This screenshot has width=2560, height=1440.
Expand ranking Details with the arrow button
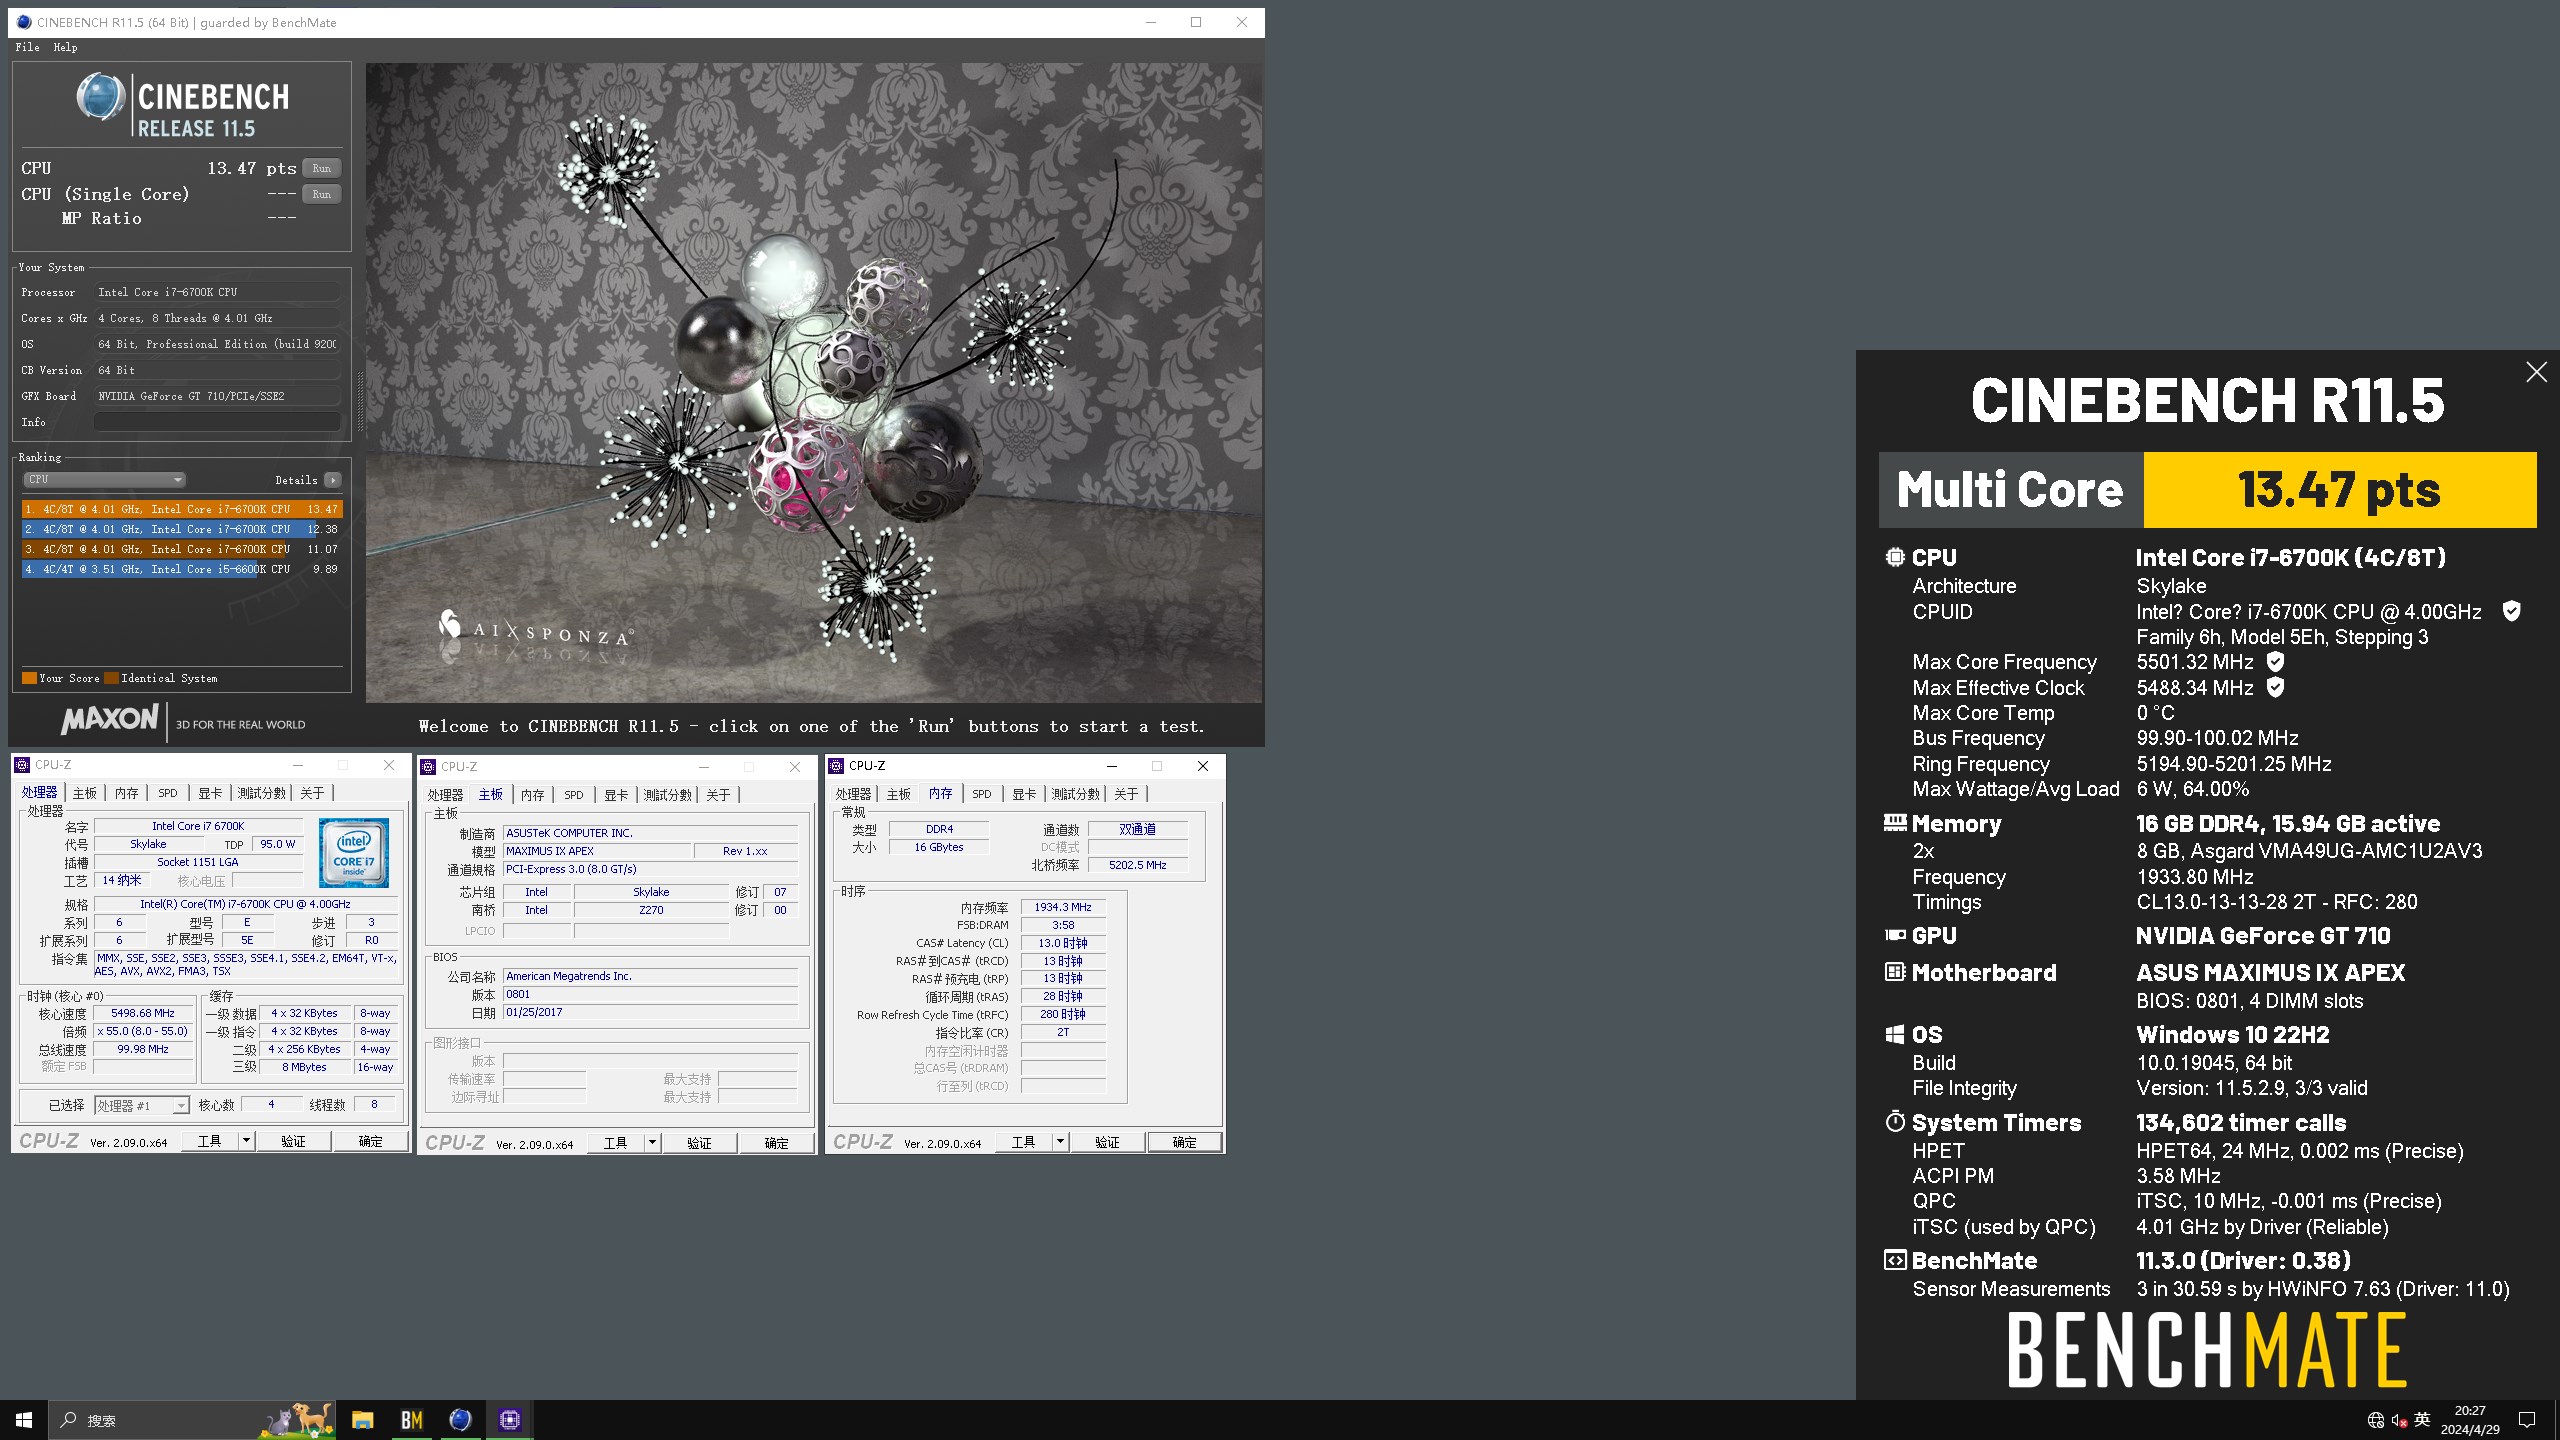click(333, 480)
